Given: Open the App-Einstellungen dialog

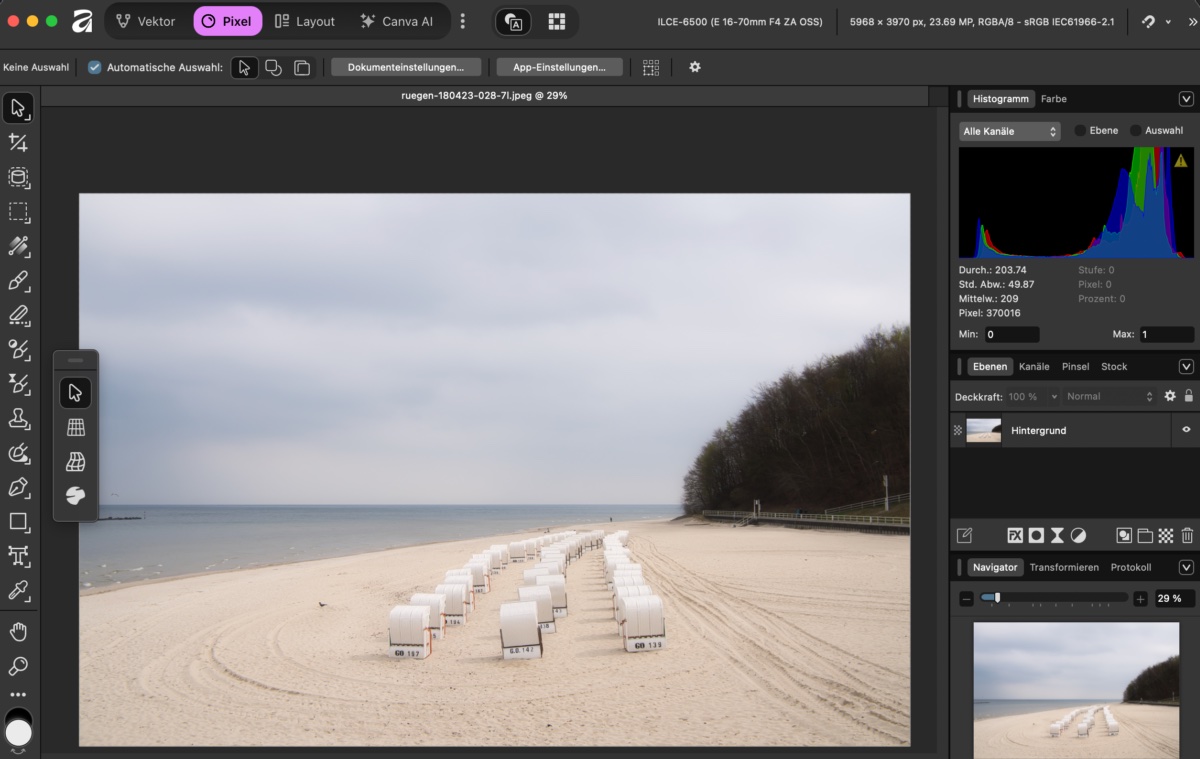Looking at the screenshot, I should tap(559, 67).
